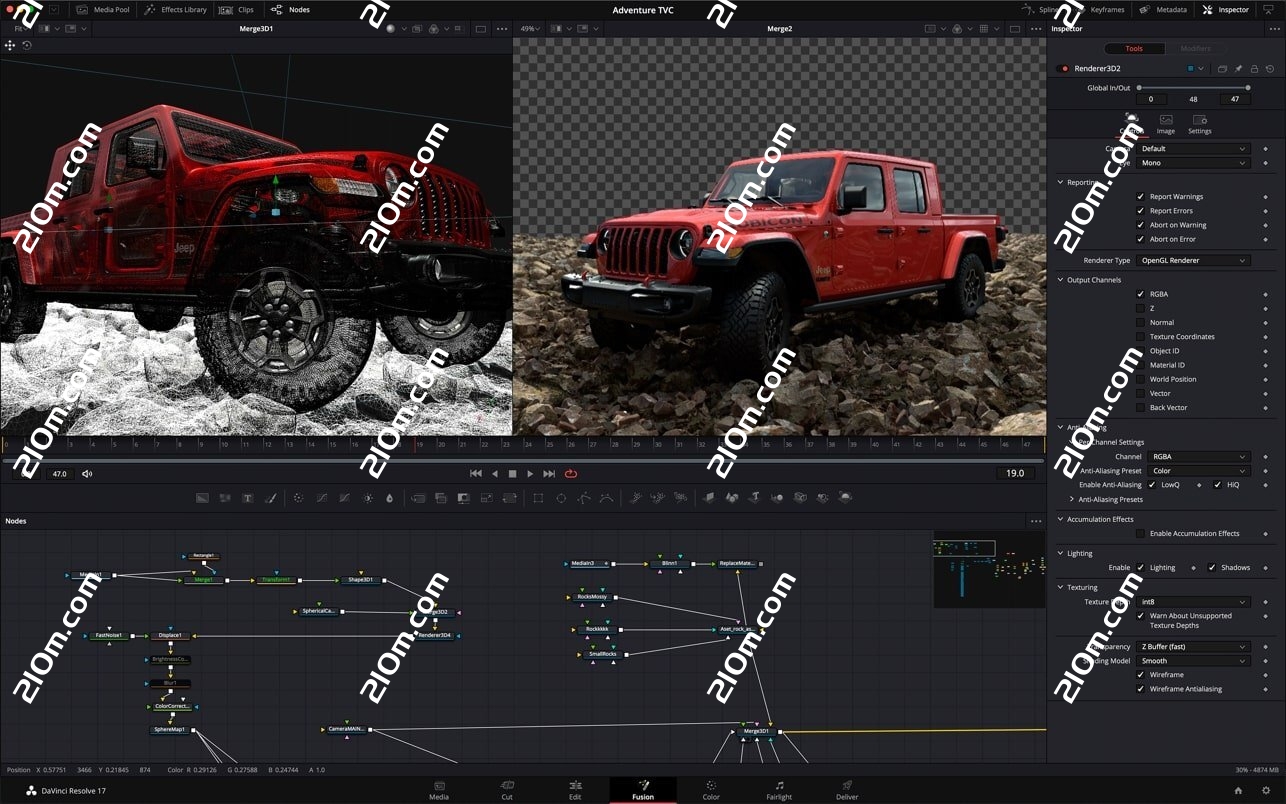Viewport: 1286px width, 804px height.
Task: Add a Renderer3D tool from toolbar
Action: (845, 497)
